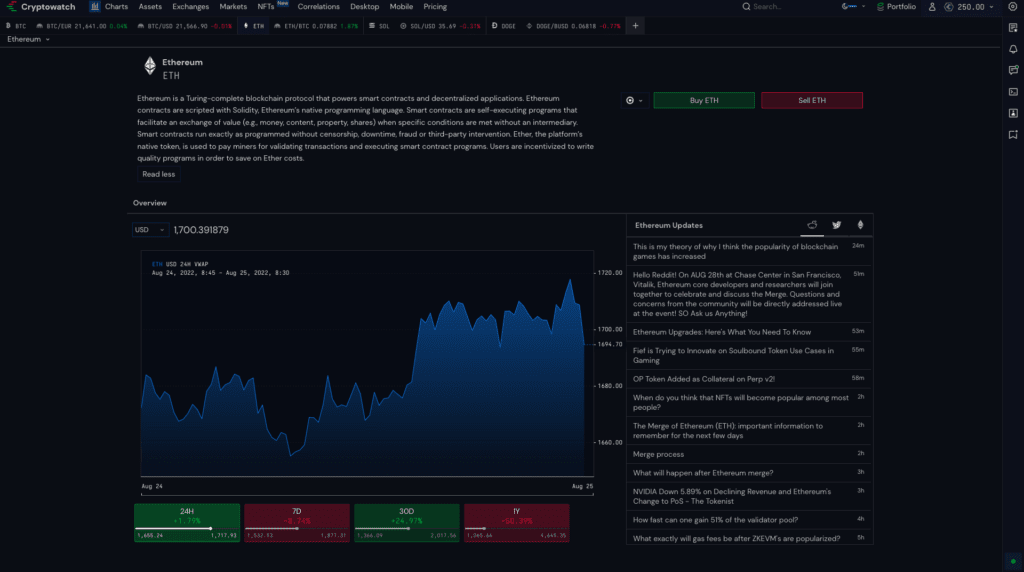Screen dimensions: 1024x572
Task: Follow the Desktop link
Action: (x=364, y=7)
